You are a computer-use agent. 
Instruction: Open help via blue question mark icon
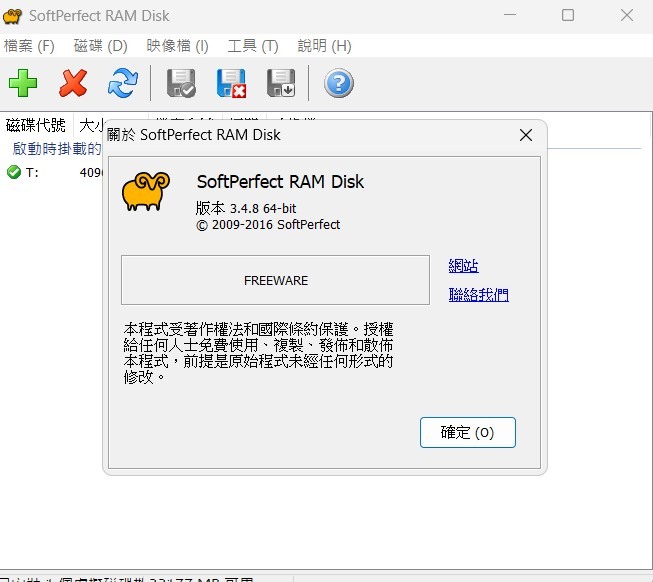coord(339,83)
